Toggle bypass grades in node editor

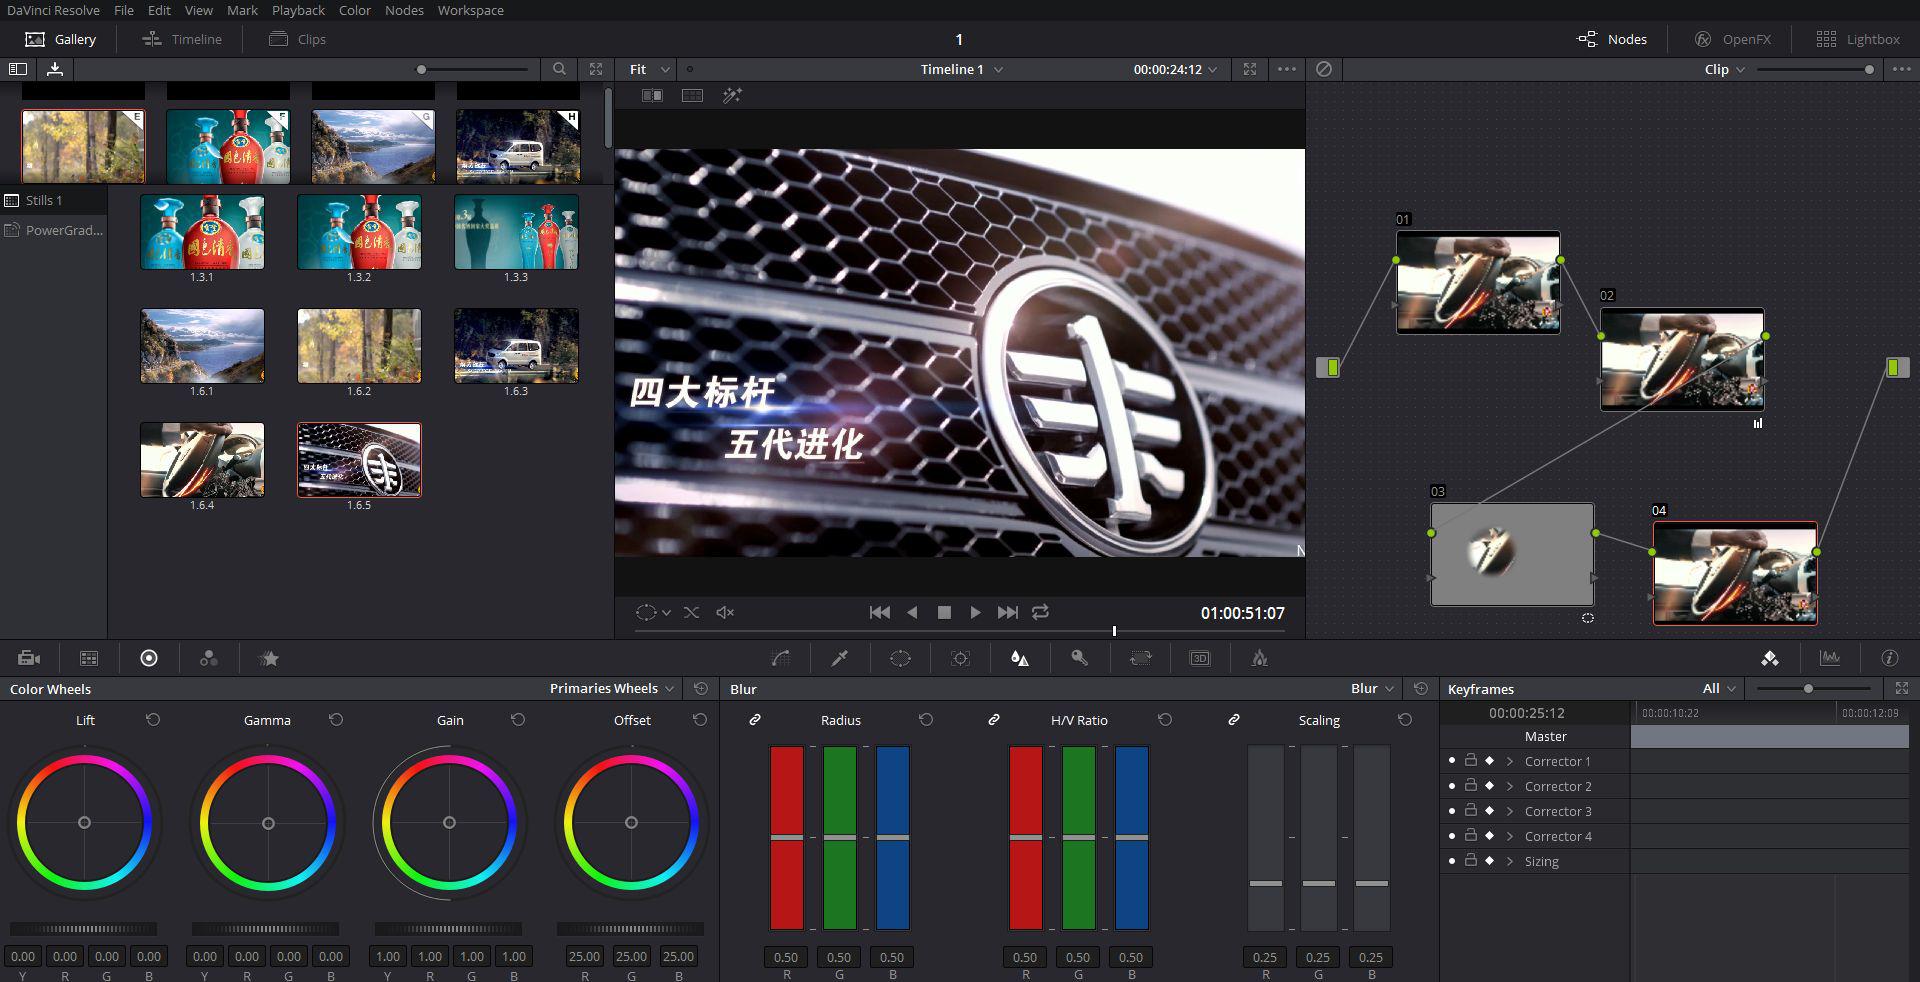click(1324, 69)
